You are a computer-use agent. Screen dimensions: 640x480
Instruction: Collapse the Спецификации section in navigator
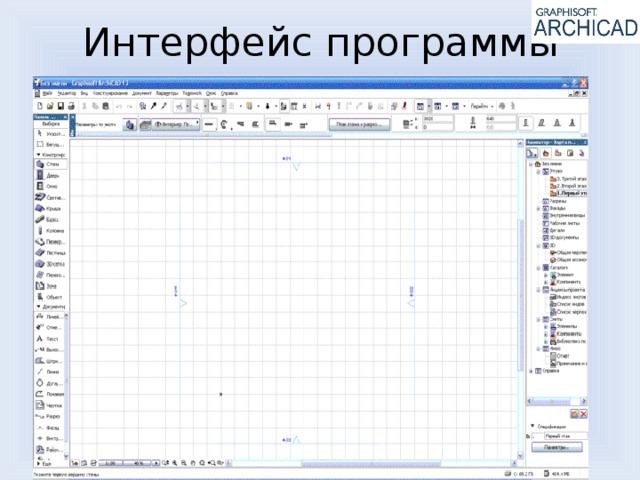point(532,426)
